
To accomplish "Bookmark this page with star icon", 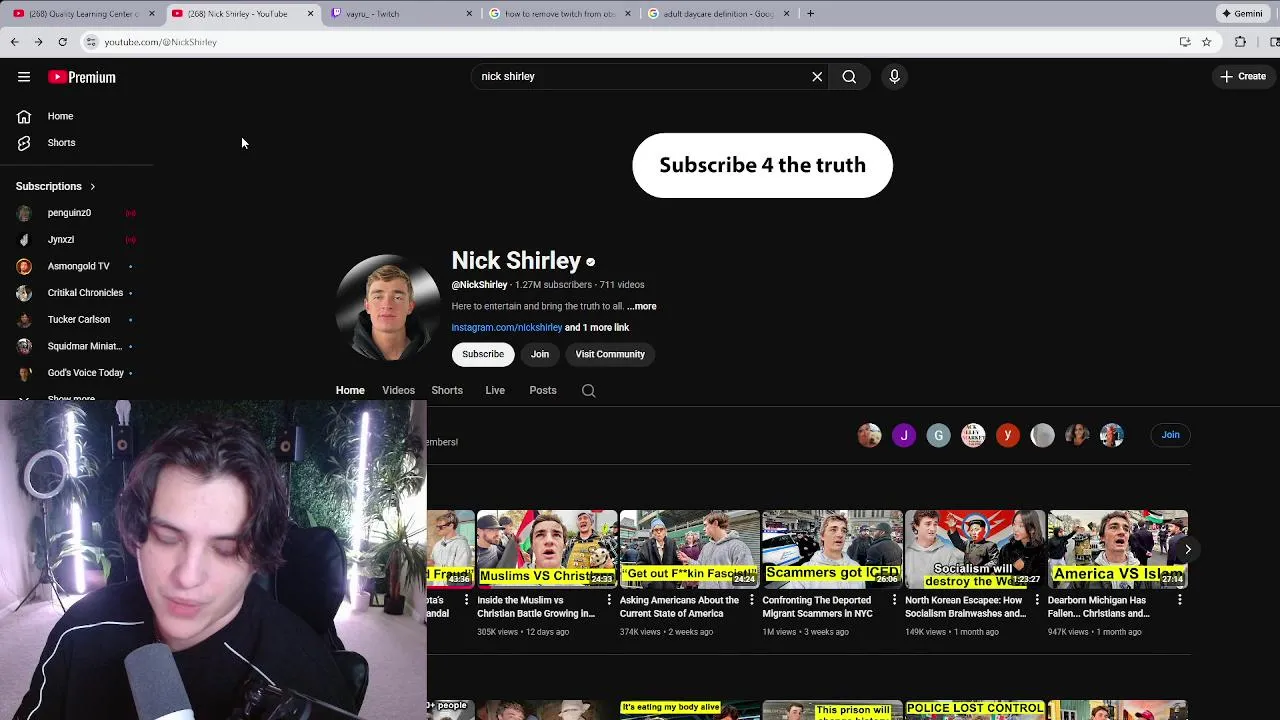I will (1207, 42).
